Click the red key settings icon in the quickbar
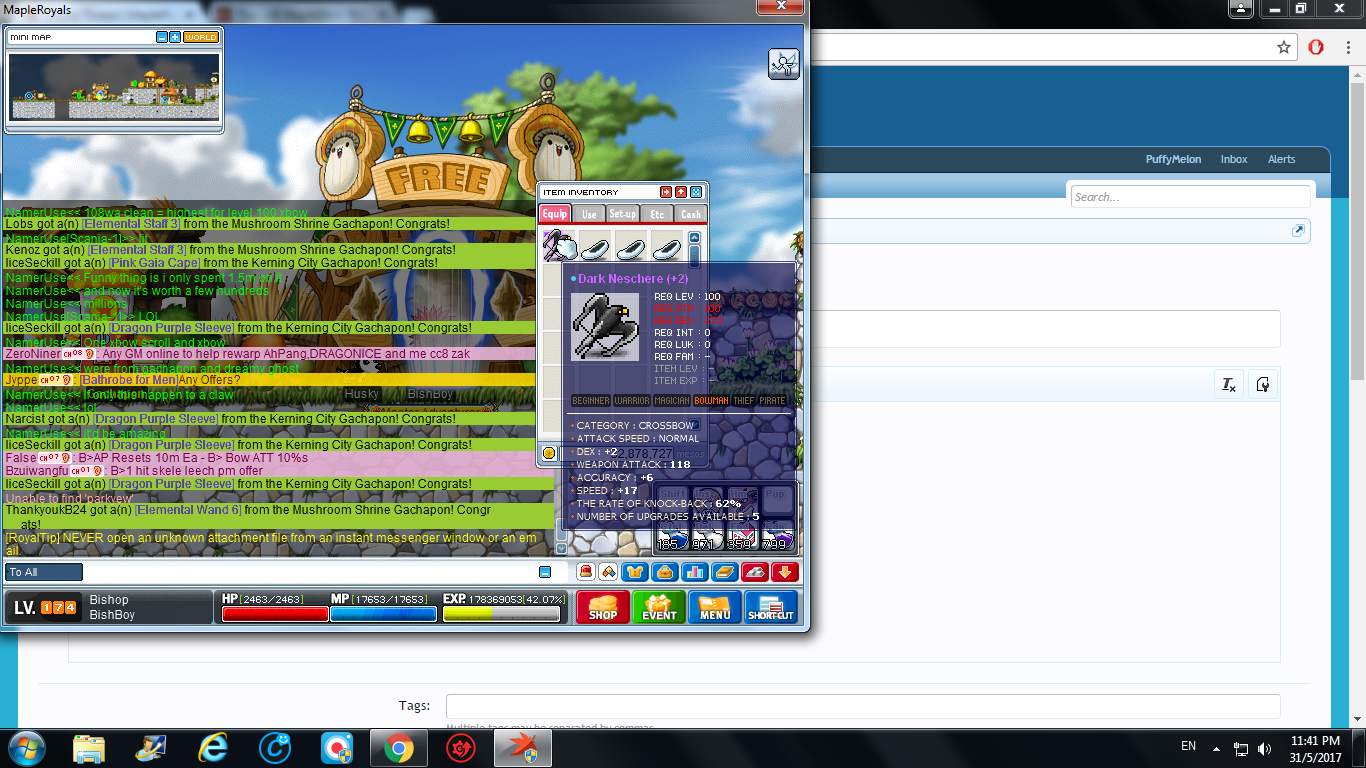 click(x=755, y=572)
